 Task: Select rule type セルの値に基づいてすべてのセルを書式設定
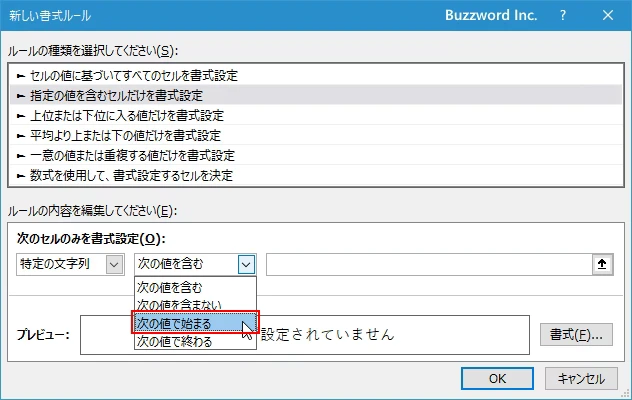tap(316, 75)
